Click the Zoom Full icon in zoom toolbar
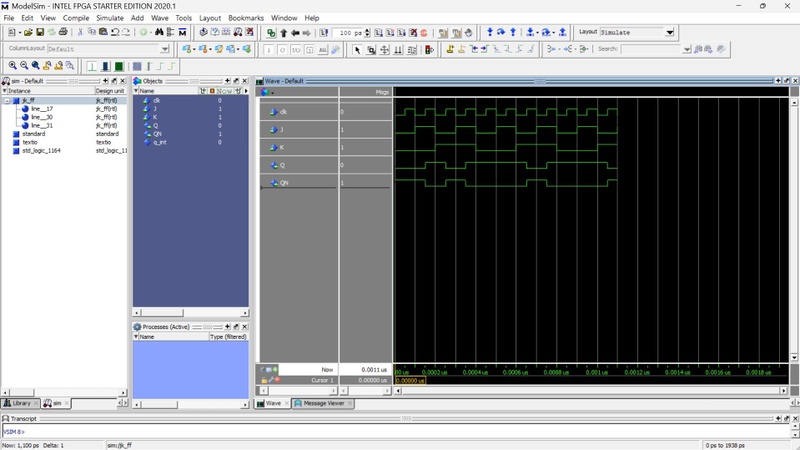800x450 pixels. pyautogui.click(x=35, y=66)
